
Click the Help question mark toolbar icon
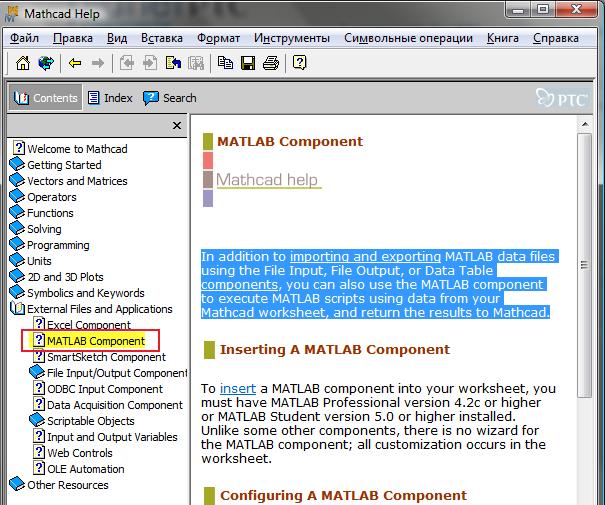300,62
